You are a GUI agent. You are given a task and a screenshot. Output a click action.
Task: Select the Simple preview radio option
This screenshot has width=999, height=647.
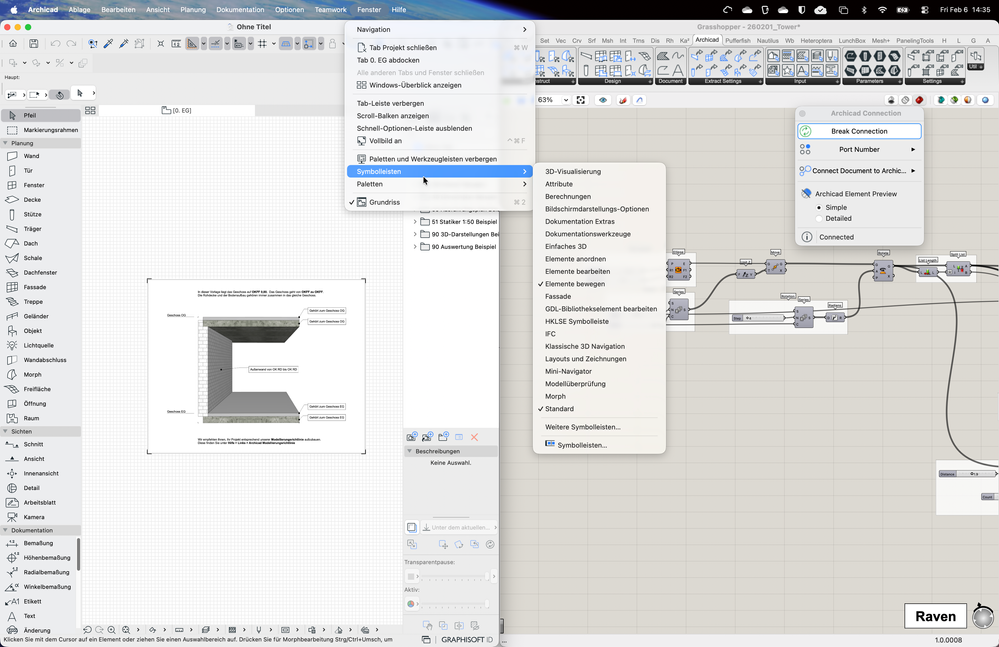(819, 208)
